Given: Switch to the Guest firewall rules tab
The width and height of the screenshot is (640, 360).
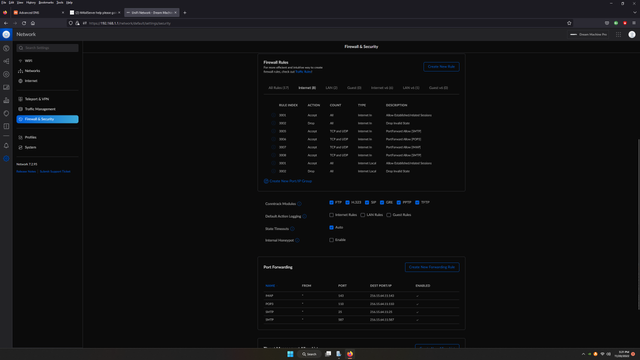Looking at the screenshot, I should pyautogui.click(x=354, y=88).
